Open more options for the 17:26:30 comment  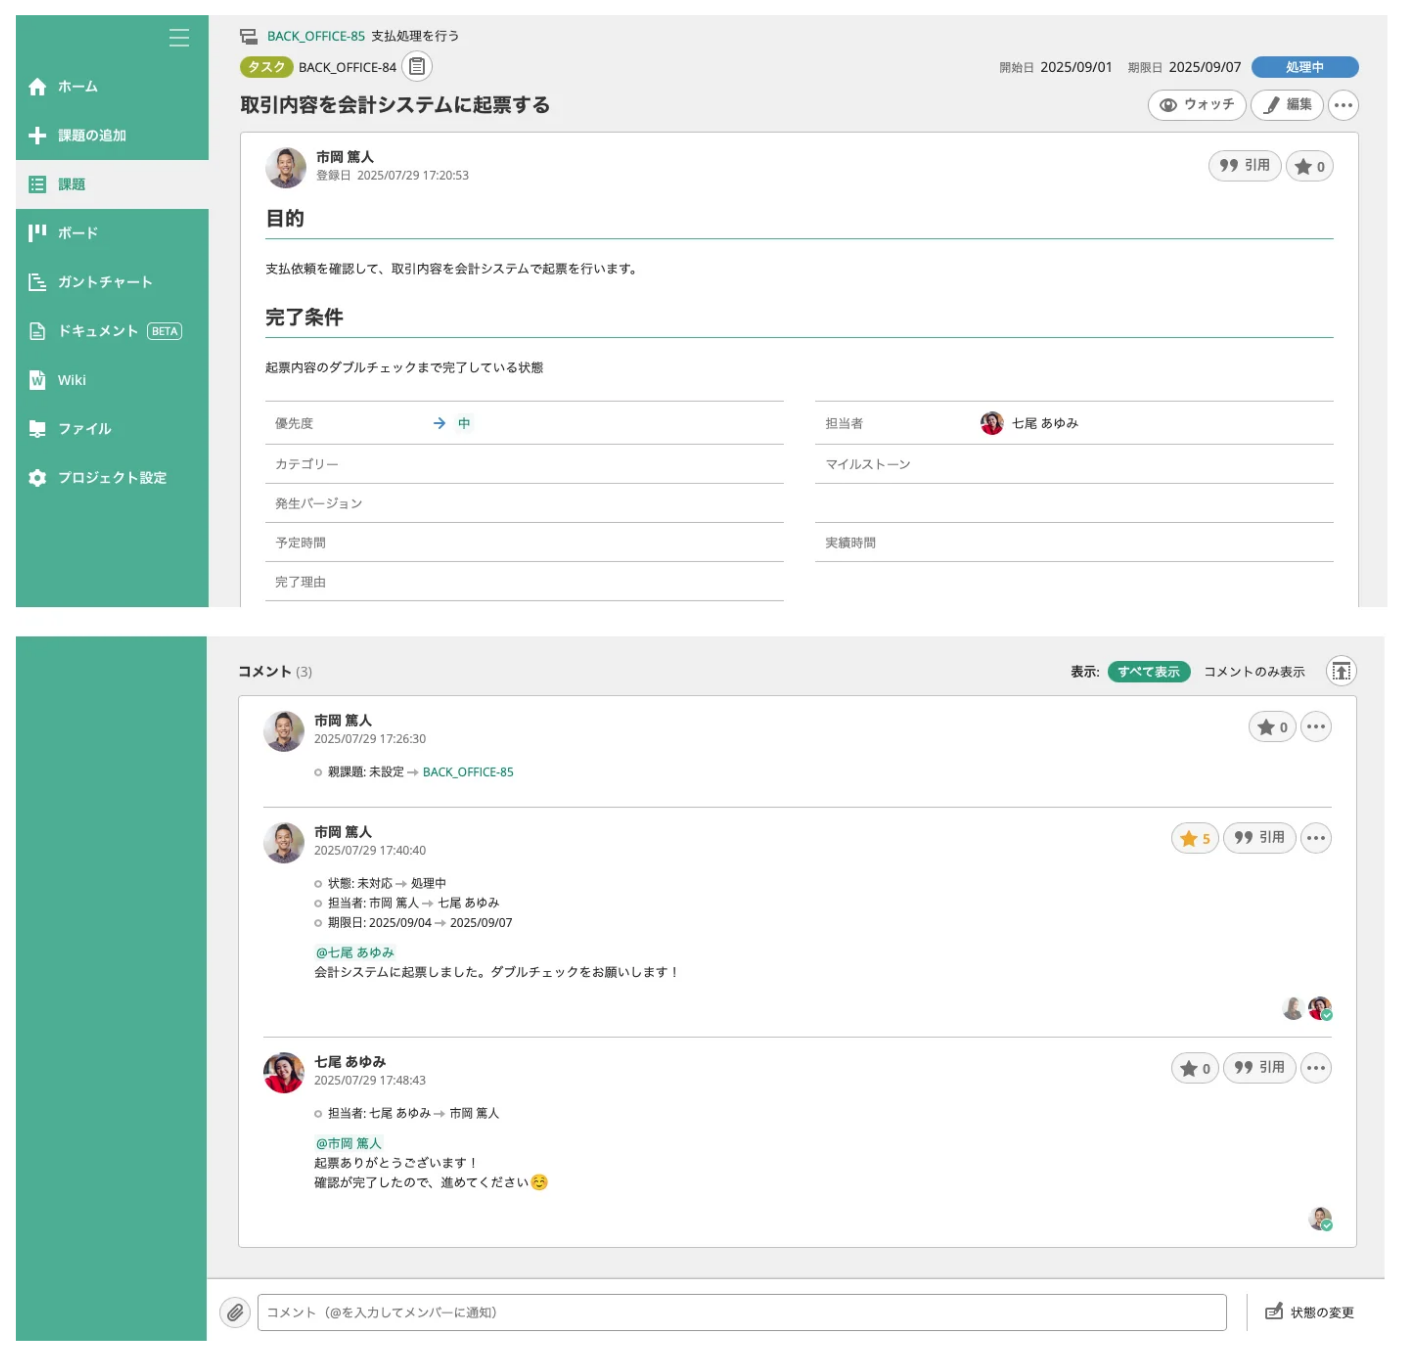1316,727
